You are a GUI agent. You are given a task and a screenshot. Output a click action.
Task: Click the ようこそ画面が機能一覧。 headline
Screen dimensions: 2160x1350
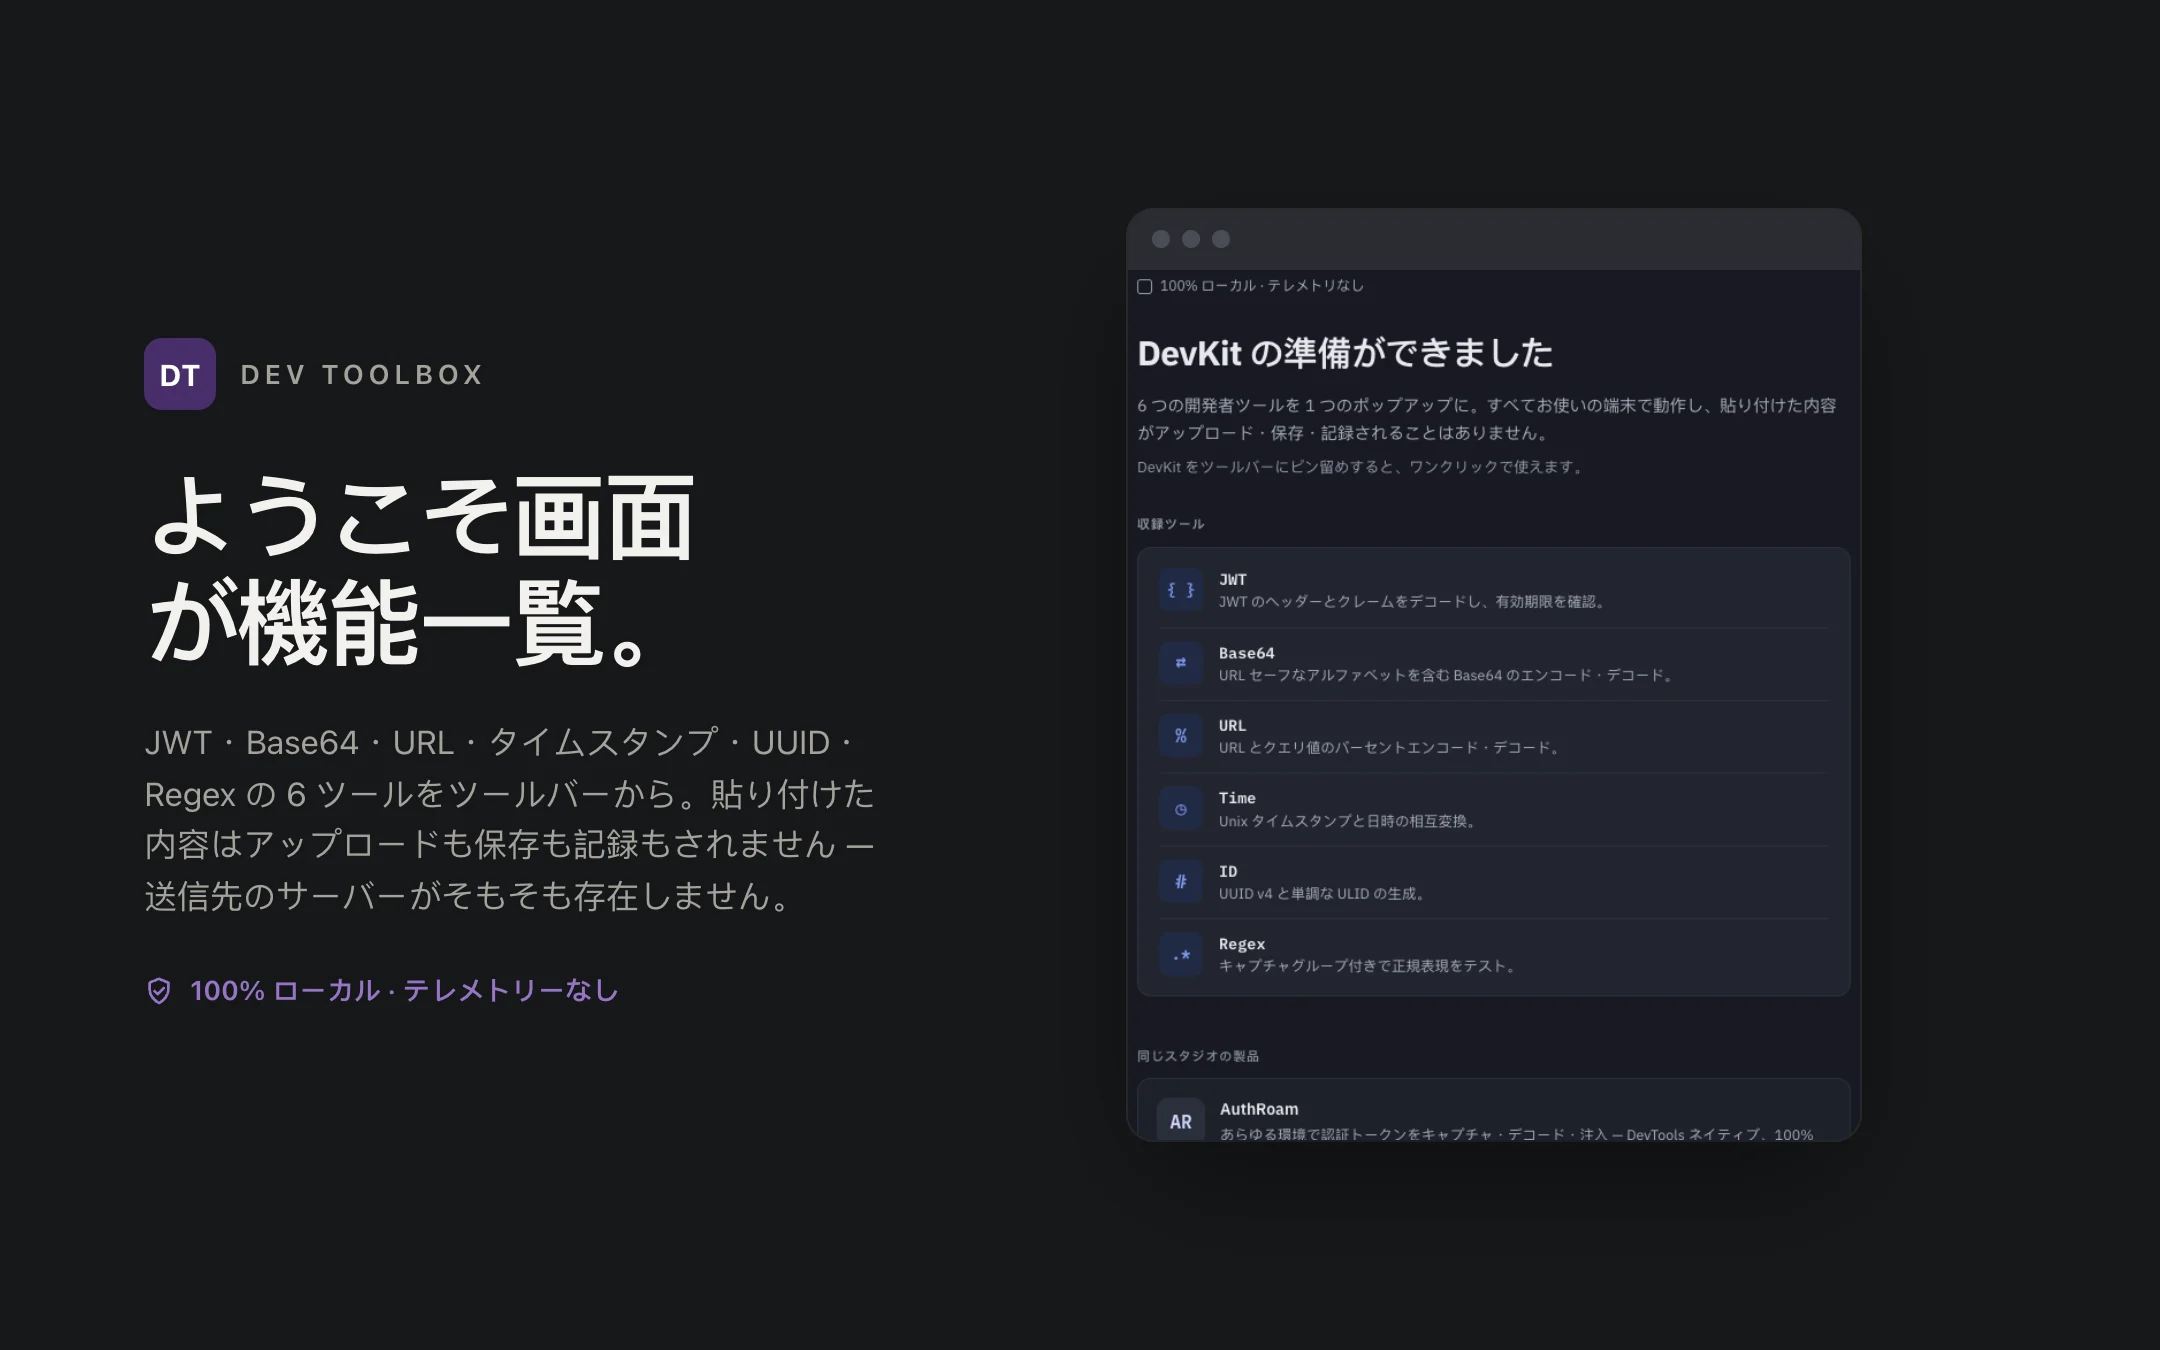420,569
